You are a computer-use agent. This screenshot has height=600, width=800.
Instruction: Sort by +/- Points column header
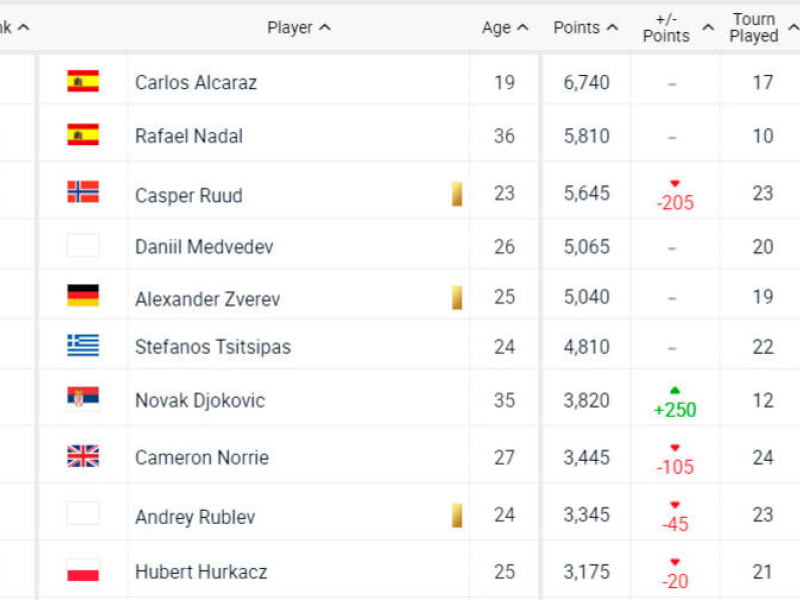[673, 28]
